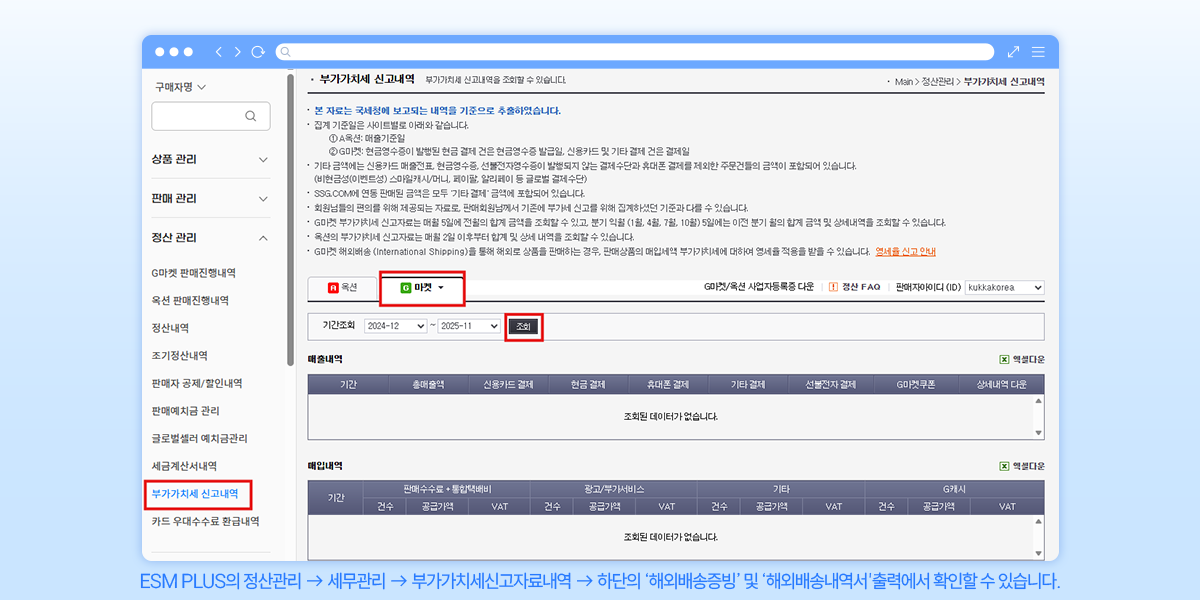Screen dimensions: 1200x600
Task: Open 옥션 판매진행내역
Action: 190,300
